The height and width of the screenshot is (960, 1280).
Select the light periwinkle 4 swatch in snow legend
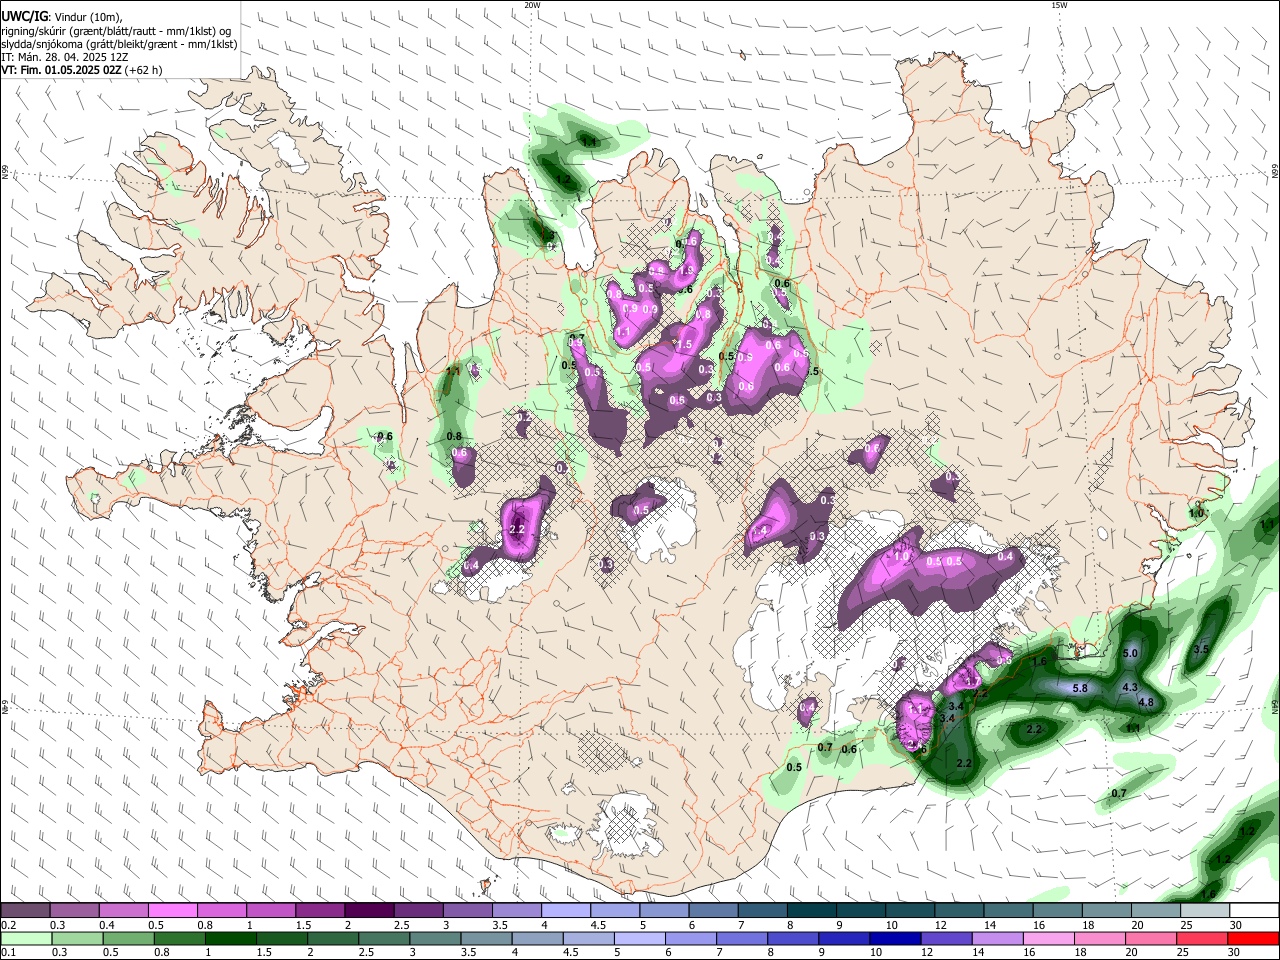coord(565,910)
